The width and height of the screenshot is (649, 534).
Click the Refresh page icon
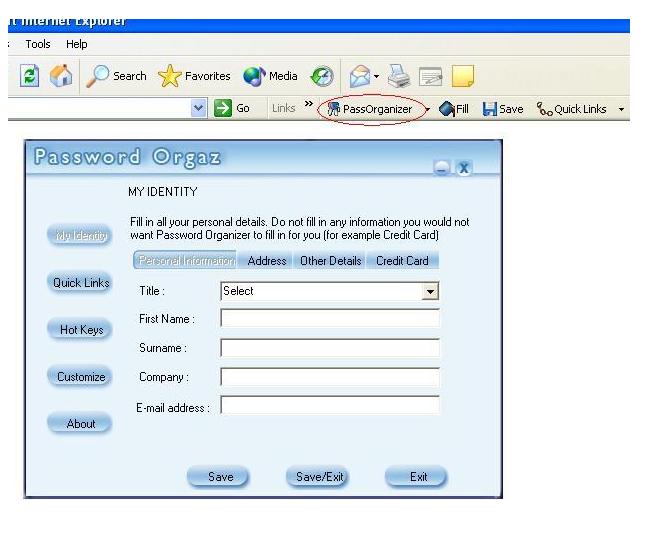pyautogui.click(x=29, y=76)
